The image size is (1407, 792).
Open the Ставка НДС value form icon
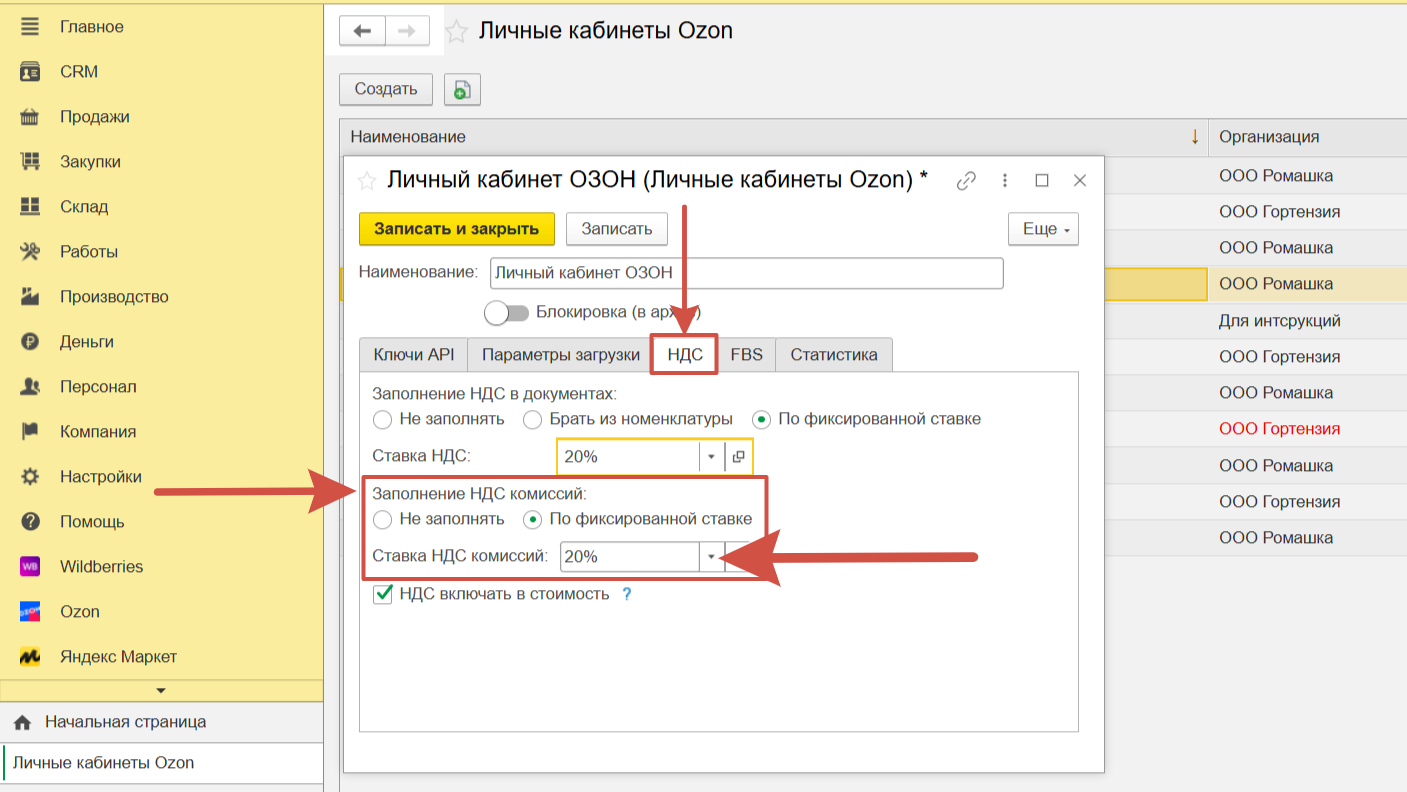738,457
